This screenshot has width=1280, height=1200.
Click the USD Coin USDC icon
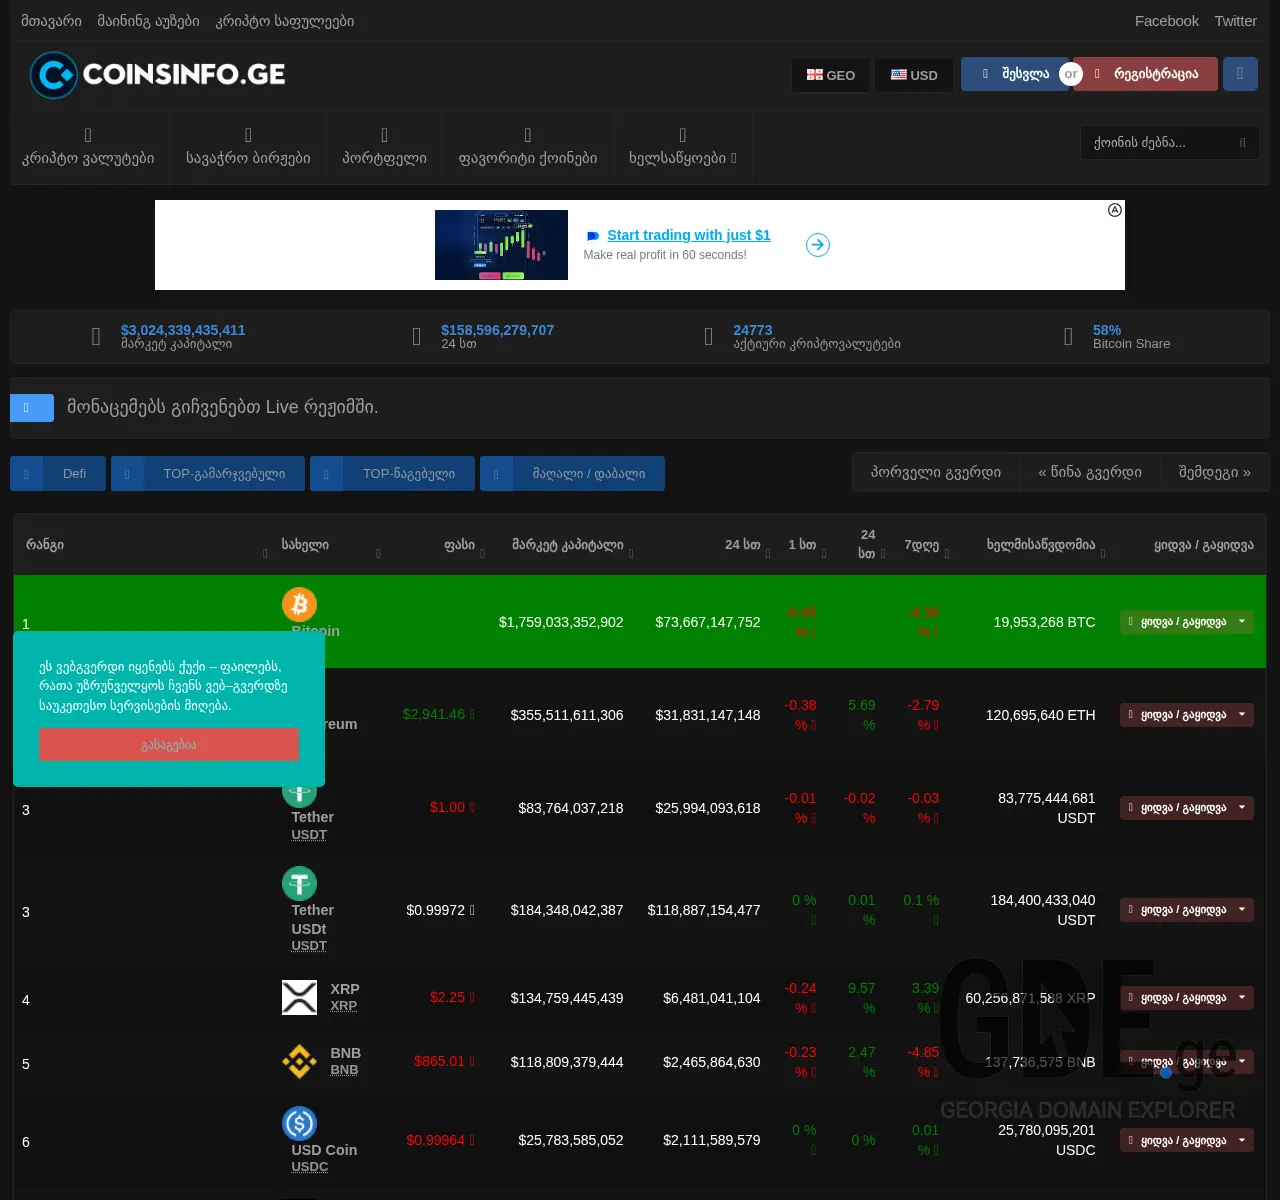[x=299, y=1123]
